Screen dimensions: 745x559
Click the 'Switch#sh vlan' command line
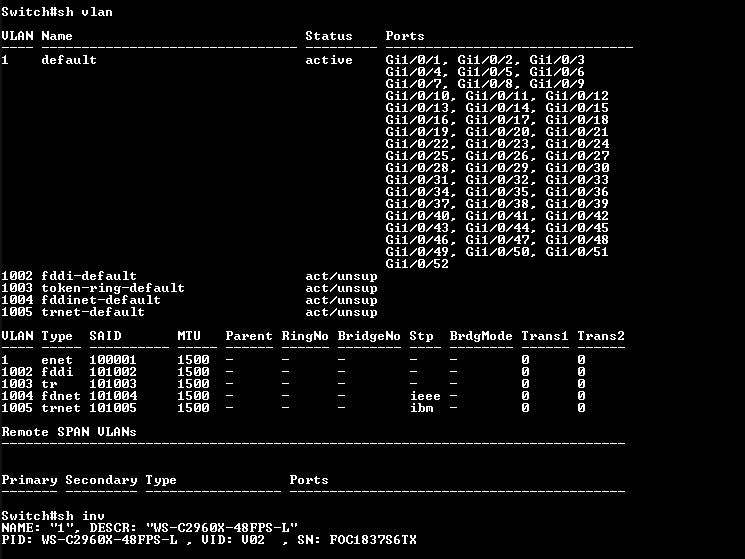click(x=57, y=12)
